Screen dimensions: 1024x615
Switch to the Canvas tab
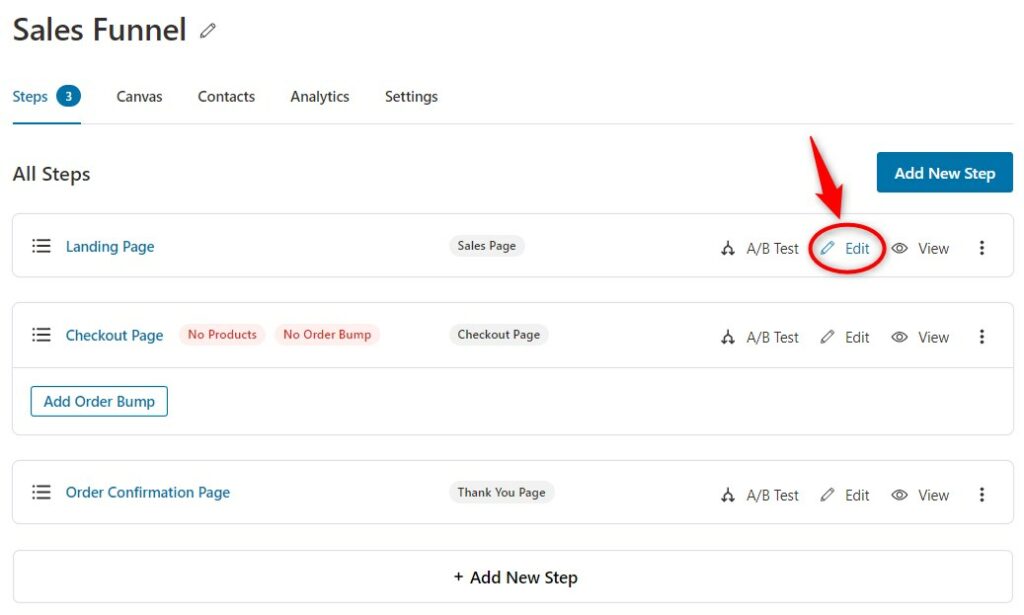(139, 97)
